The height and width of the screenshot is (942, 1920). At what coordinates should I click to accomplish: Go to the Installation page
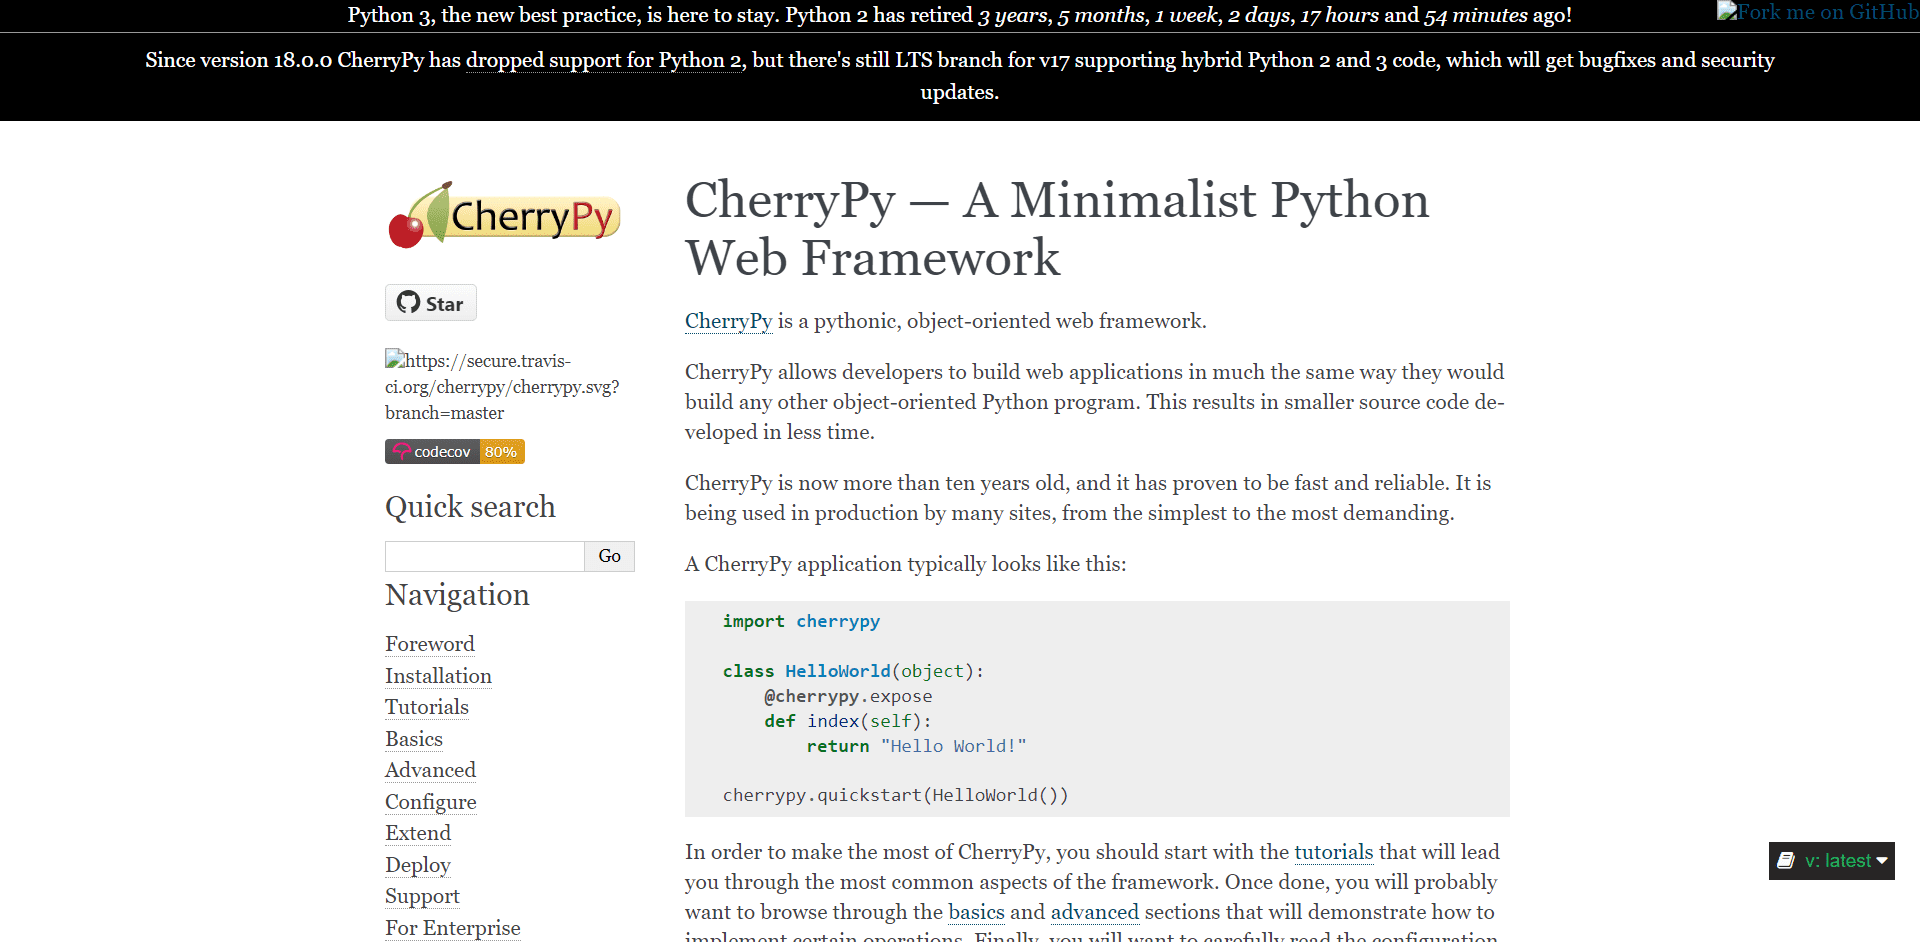click(x=438, y=676)
